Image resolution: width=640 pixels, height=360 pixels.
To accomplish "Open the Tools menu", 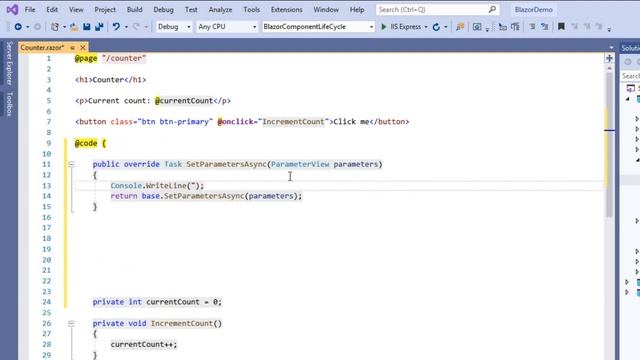I will pos(251,9).
